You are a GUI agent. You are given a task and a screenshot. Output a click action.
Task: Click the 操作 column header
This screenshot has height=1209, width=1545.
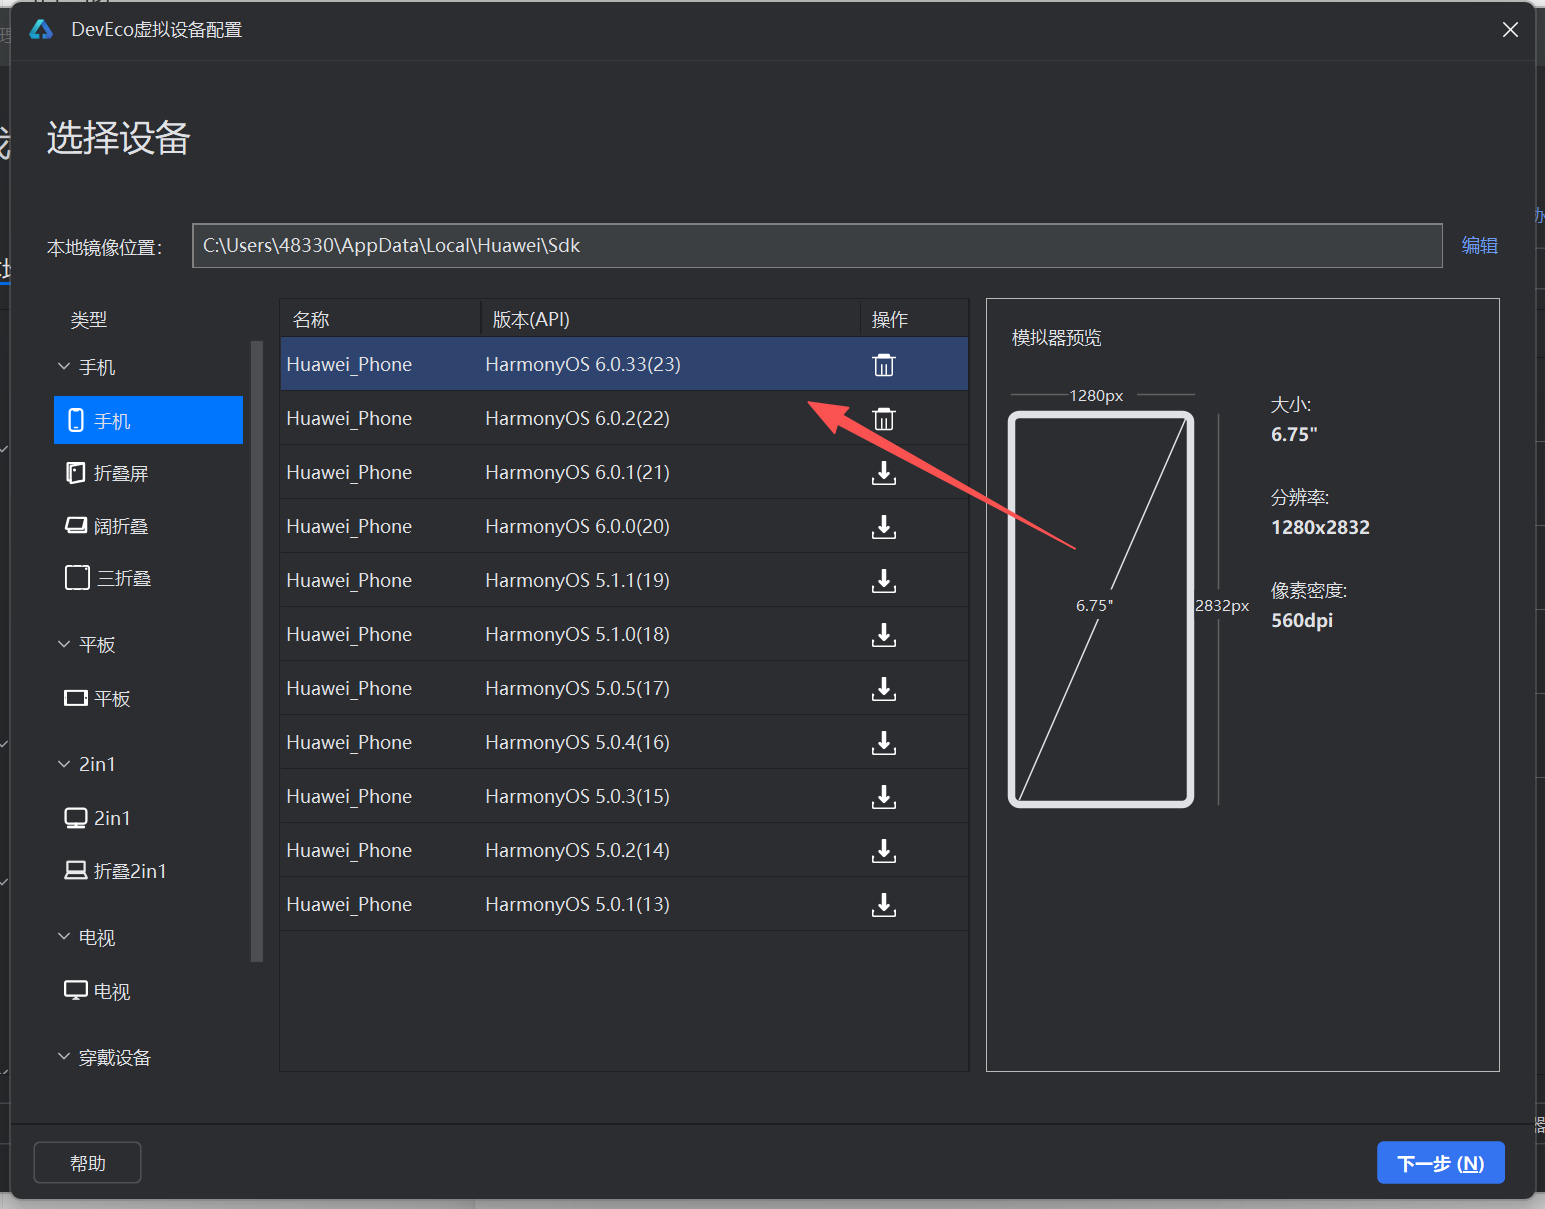click(914, 319)
